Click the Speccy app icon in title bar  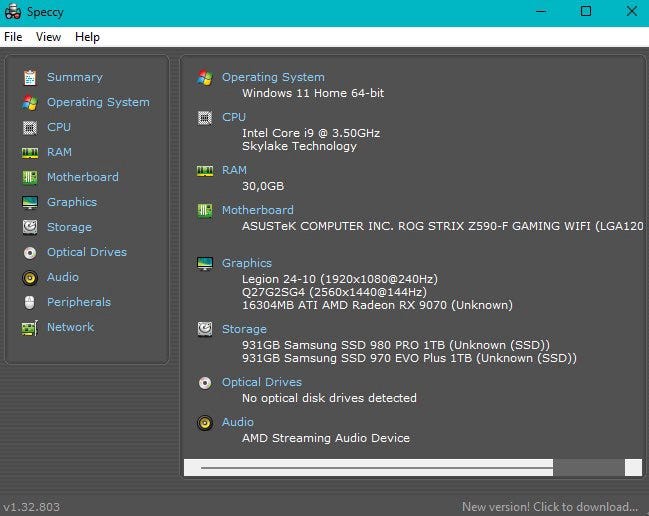coord(13,12)
